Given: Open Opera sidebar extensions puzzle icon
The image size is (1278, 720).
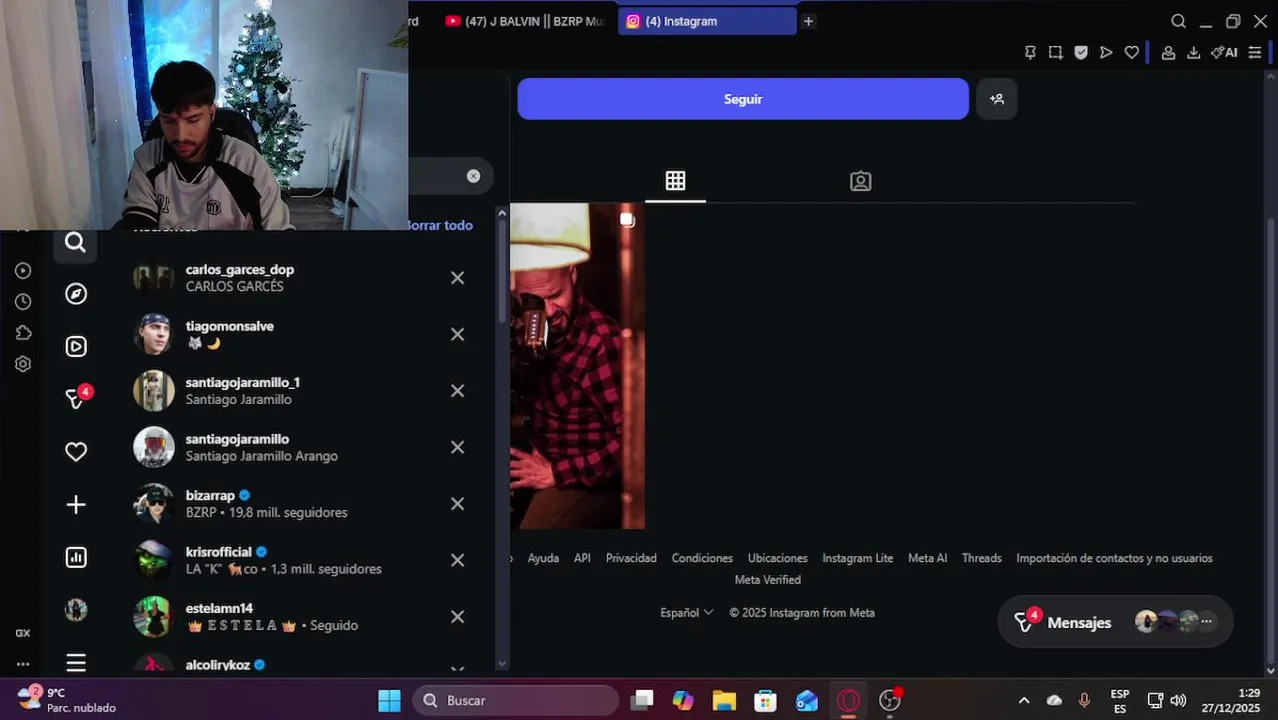Looking at the screenshot, I should 23,333.
